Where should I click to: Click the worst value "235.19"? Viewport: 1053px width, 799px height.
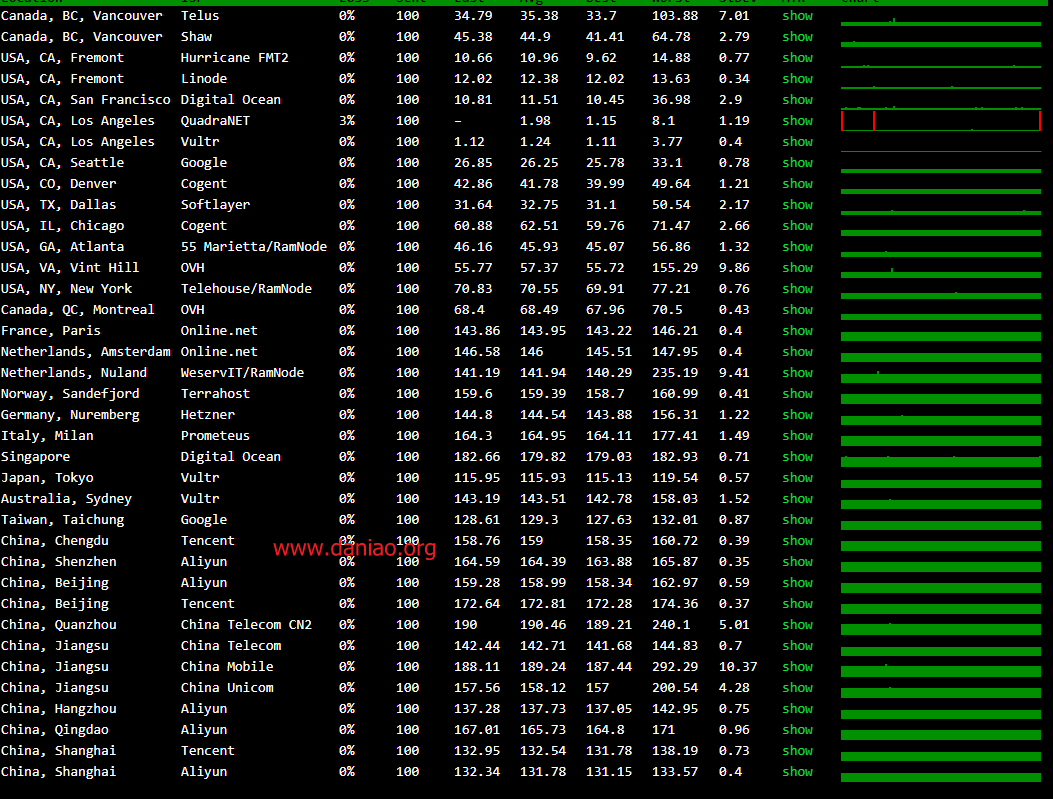pyautogui.click(x=675, y=372)
